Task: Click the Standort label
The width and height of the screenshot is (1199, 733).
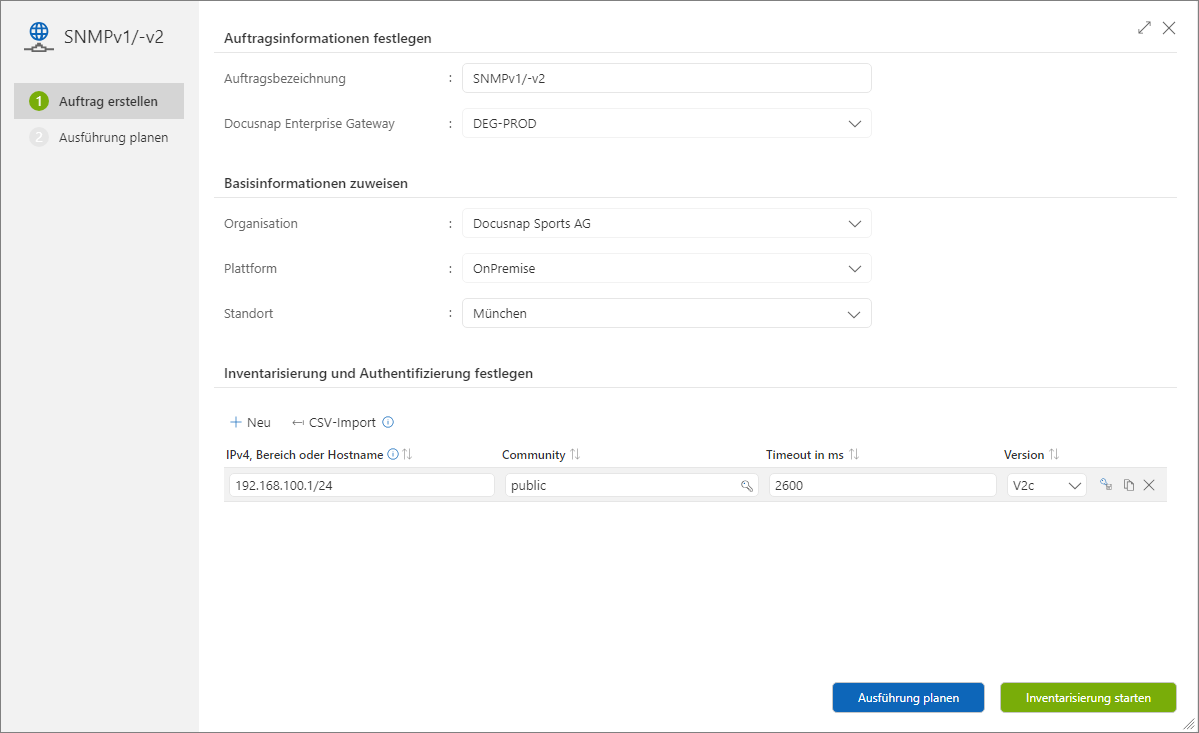Action: point(248,313)
